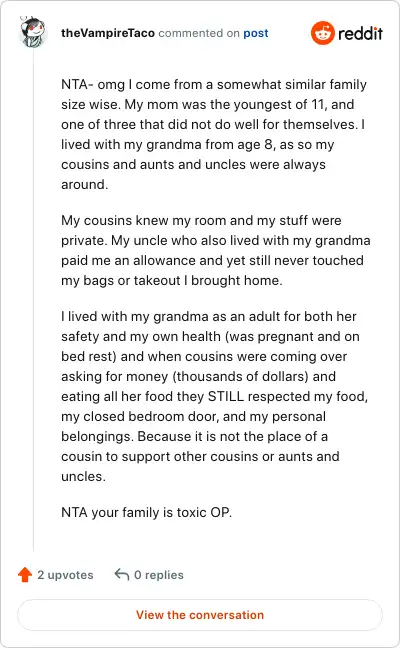This screenshot has height=648, width=400.
Task: Click the single word "around." ending paragraph one
Action: (85, 185)
